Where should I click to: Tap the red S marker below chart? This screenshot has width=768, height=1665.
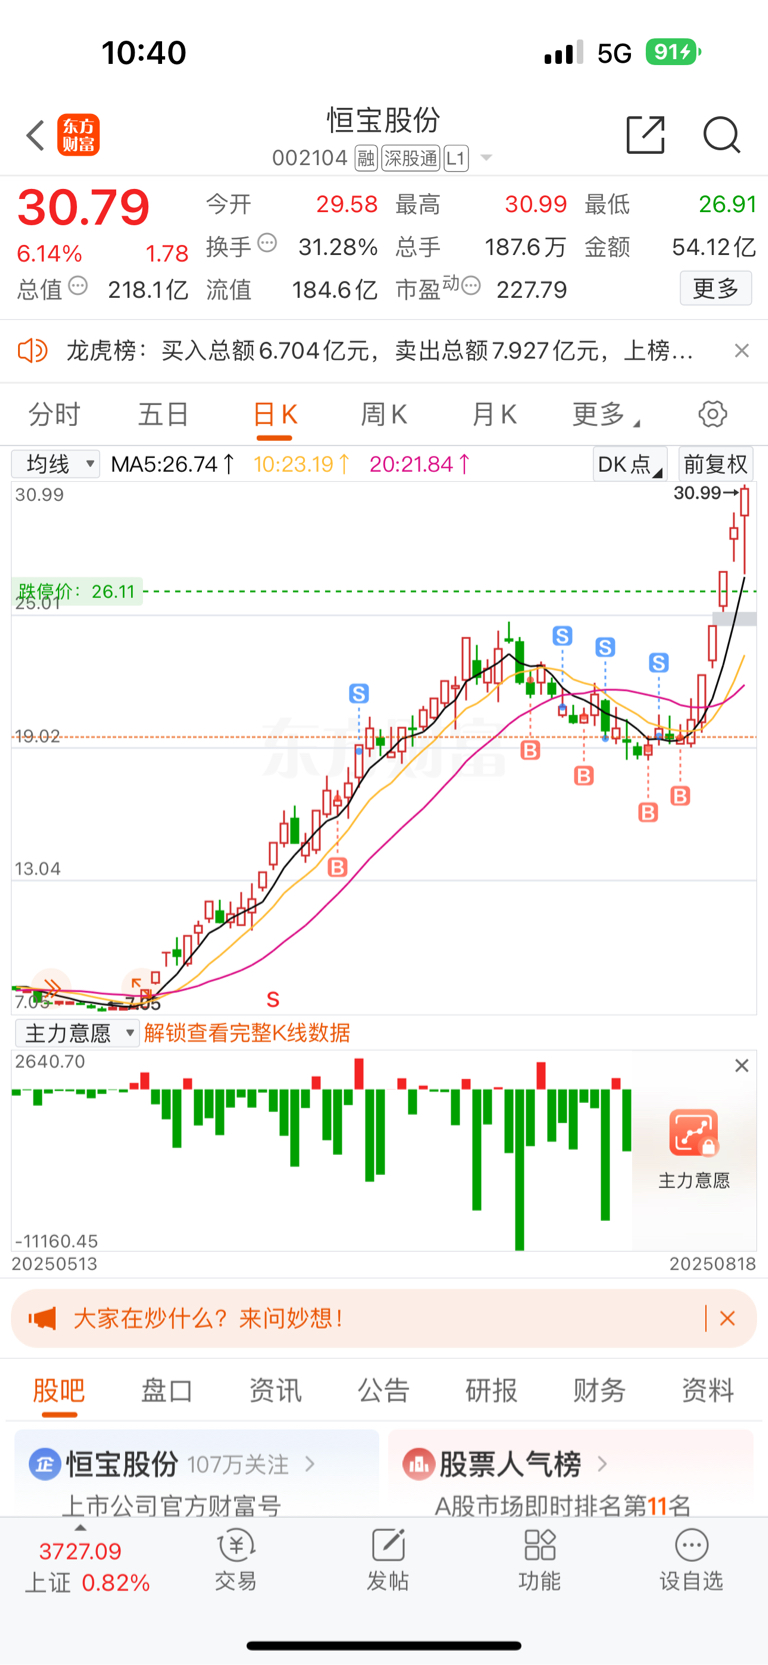pyautogui.click(x=273, y=999)
